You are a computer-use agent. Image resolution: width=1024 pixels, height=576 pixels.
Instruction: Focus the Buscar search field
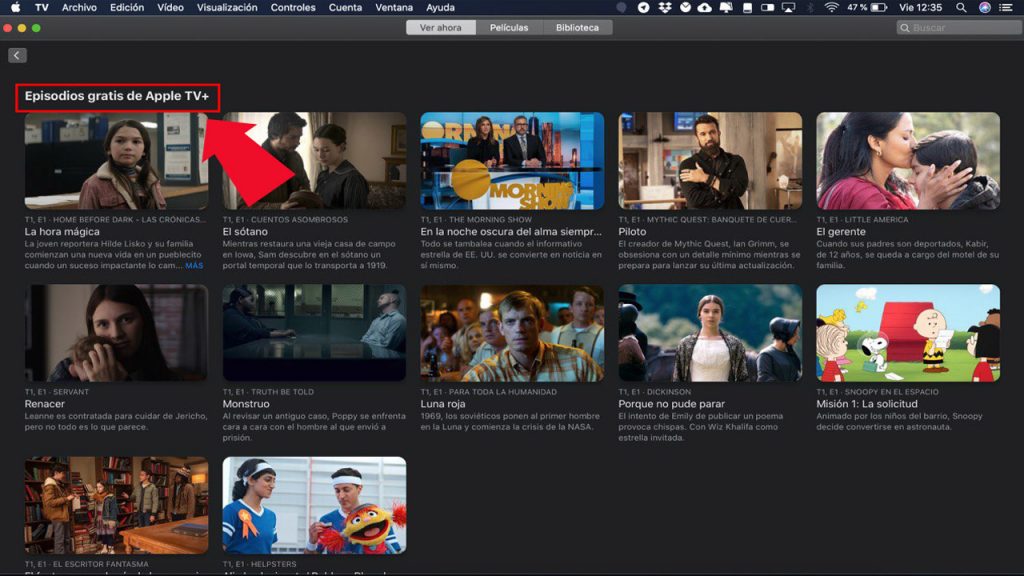[960, 27]
